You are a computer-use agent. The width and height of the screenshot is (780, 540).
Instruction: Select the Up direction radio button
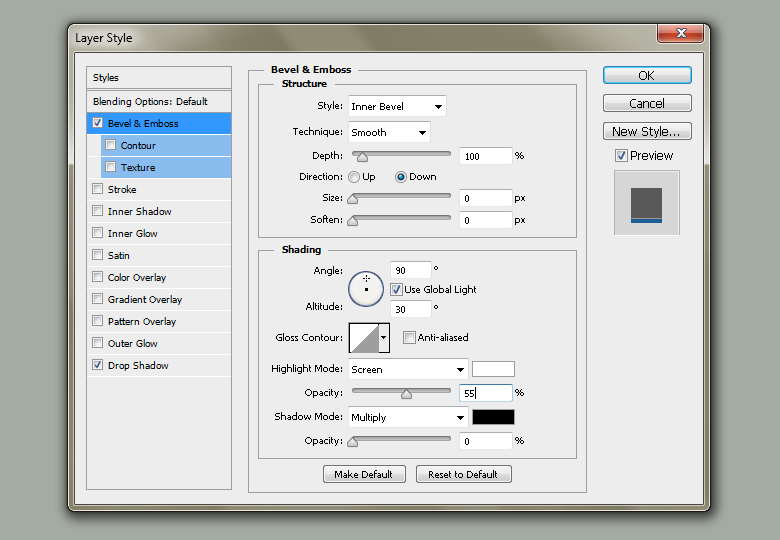[354, 177]
